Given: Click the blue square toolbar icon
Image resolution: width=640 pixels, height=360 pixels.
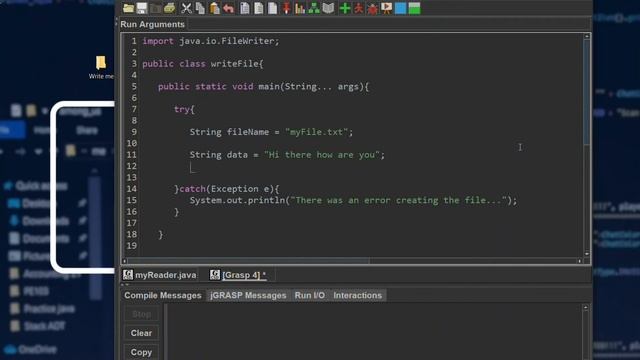Looking at the screenshot, I should [400, 8].
